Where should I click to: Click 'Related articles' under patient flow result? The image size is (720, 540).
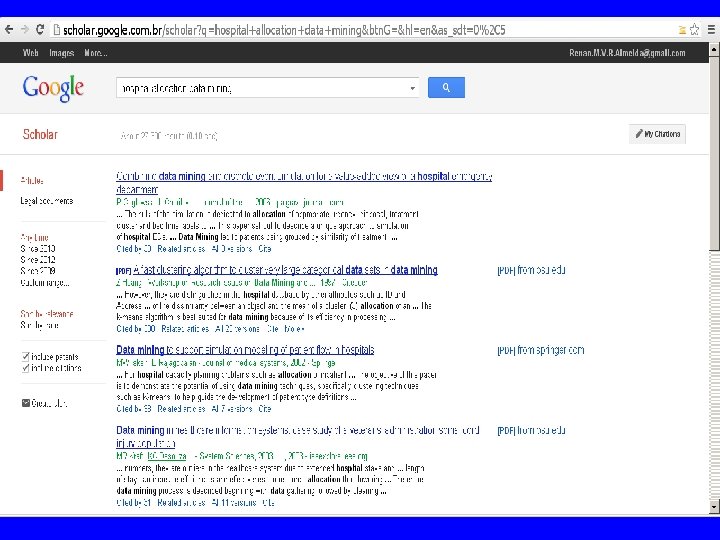pyautogui.click(x=181, y=409)
